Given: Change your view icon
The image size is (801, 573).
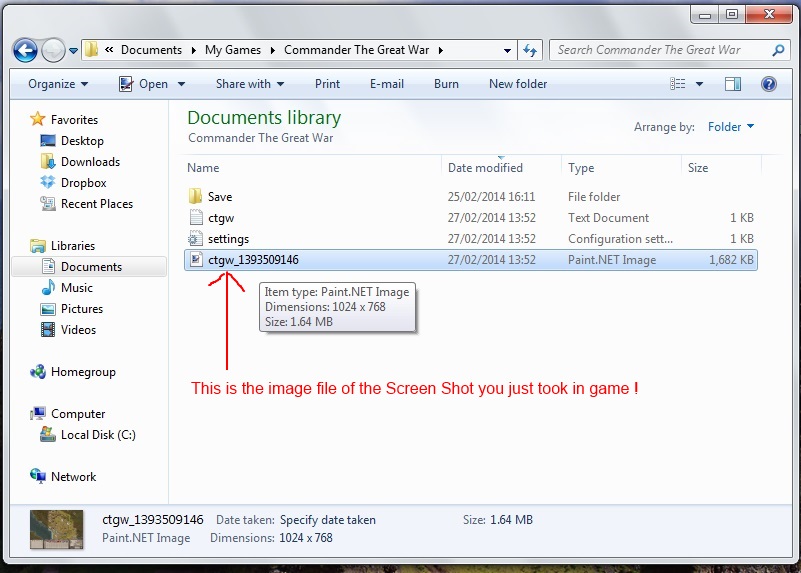Looking at the screenshot, I should pos(678,84).
